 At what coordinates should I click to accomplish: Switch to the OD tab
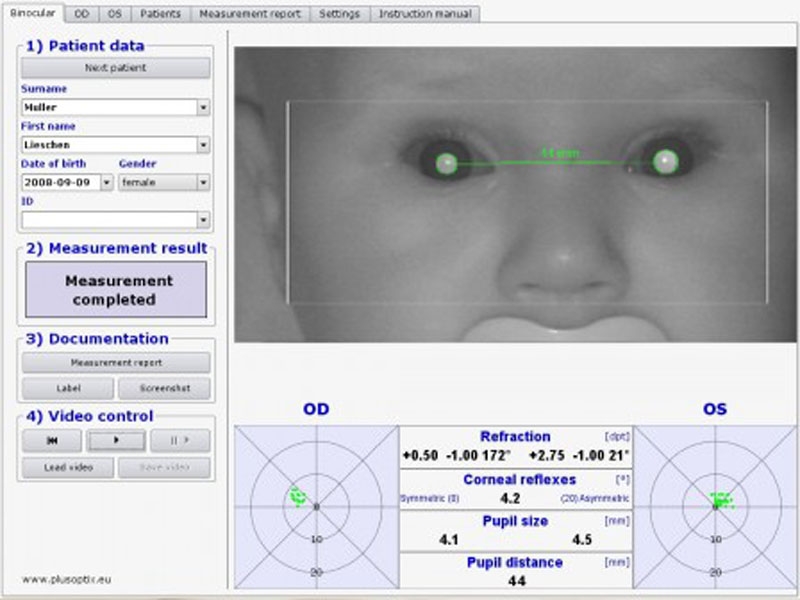82,14
